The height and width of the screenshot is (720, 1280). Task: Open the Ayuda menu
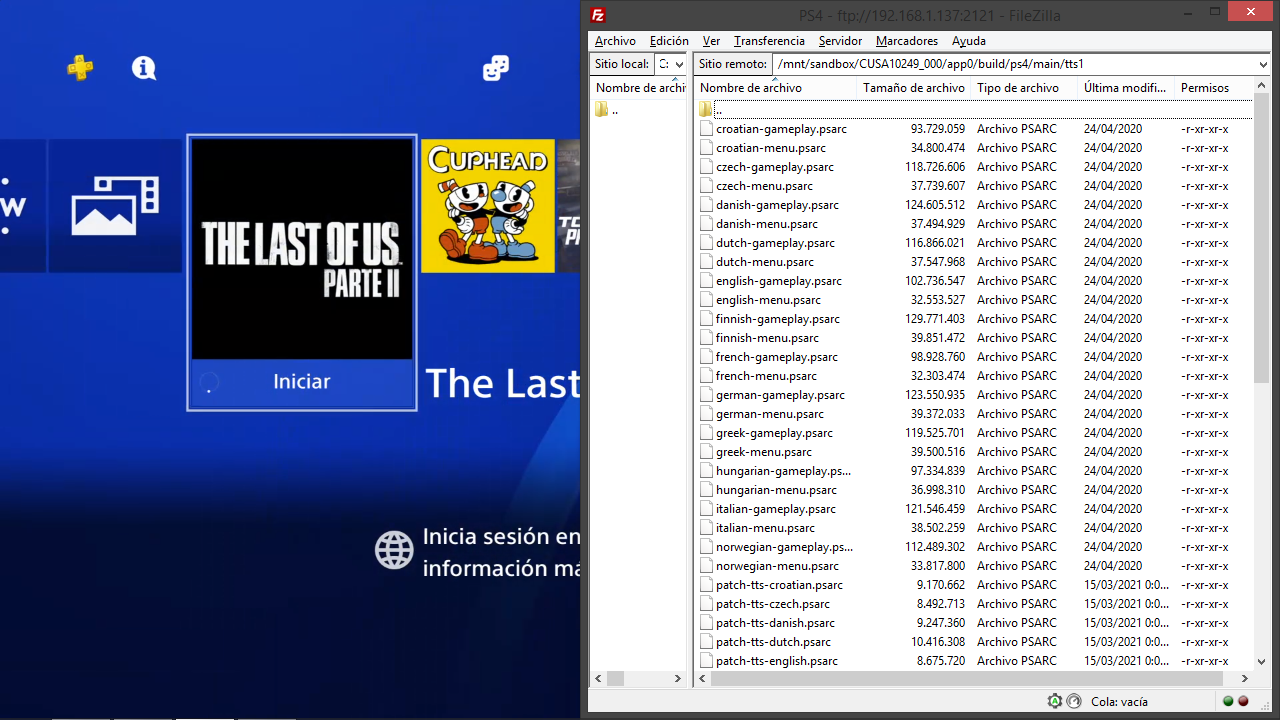tap(968, 41)
